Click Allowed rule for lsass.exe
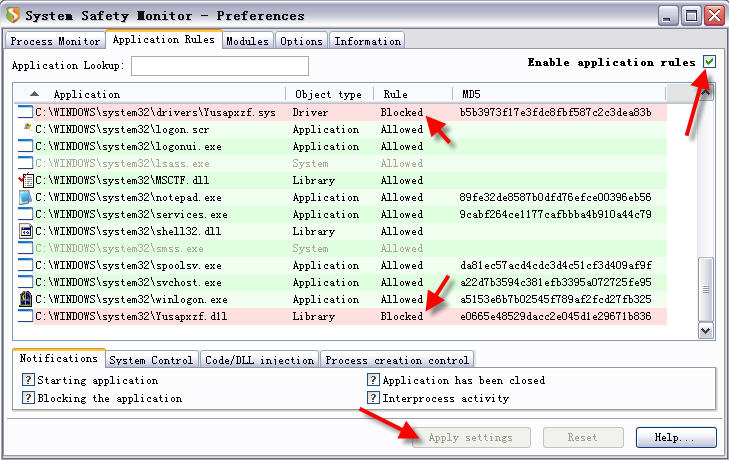Viewport: 729px width, 460px height. tap(402, 163)
